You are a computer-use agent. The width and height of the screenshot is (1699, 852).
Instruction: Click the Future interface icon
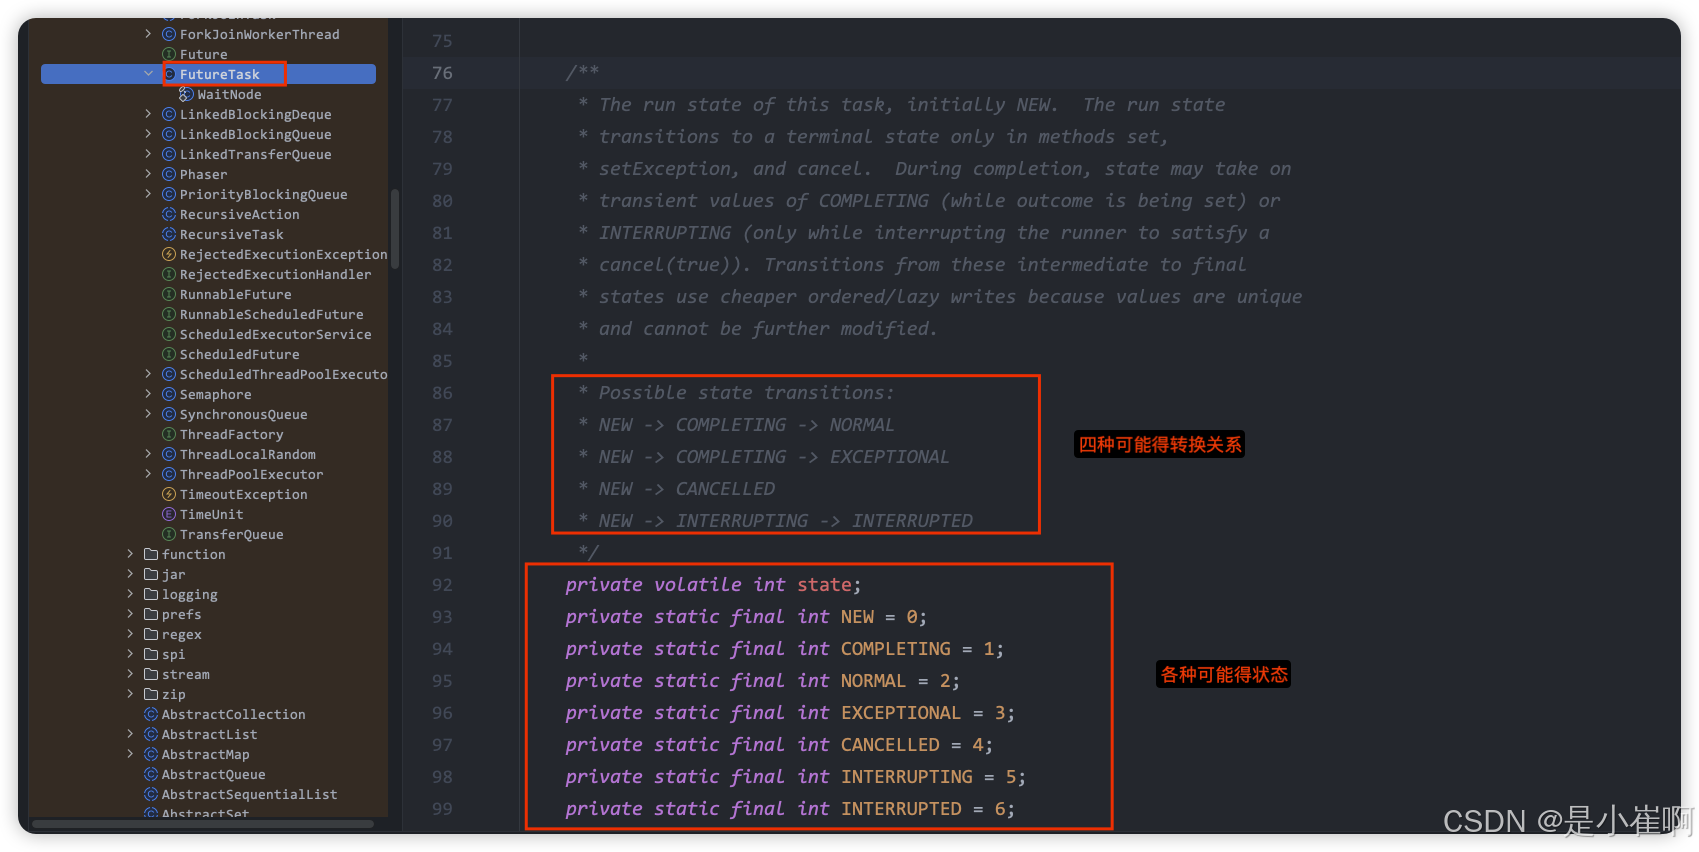[x=169, y=54]
